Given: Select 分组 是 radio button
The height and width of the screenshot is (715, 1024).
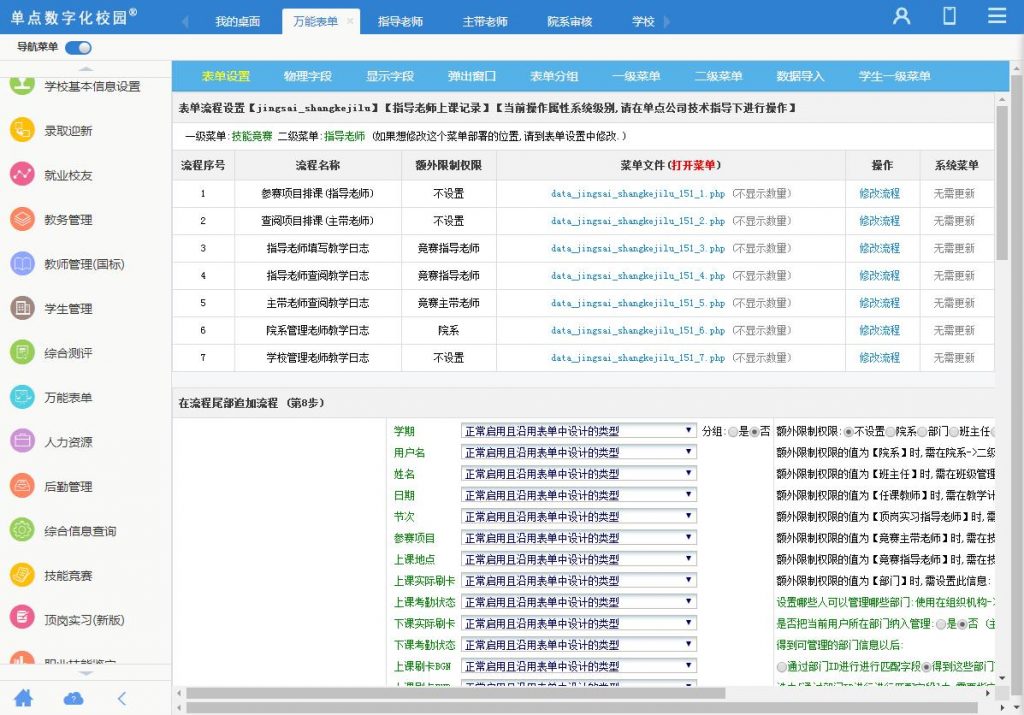Looking at the screenshot, I should pyautogui.click(x=733, y=432).
